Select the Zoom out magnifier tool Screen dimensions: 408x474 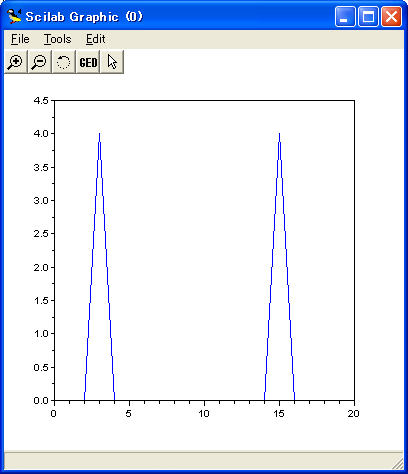coord(40,62)
